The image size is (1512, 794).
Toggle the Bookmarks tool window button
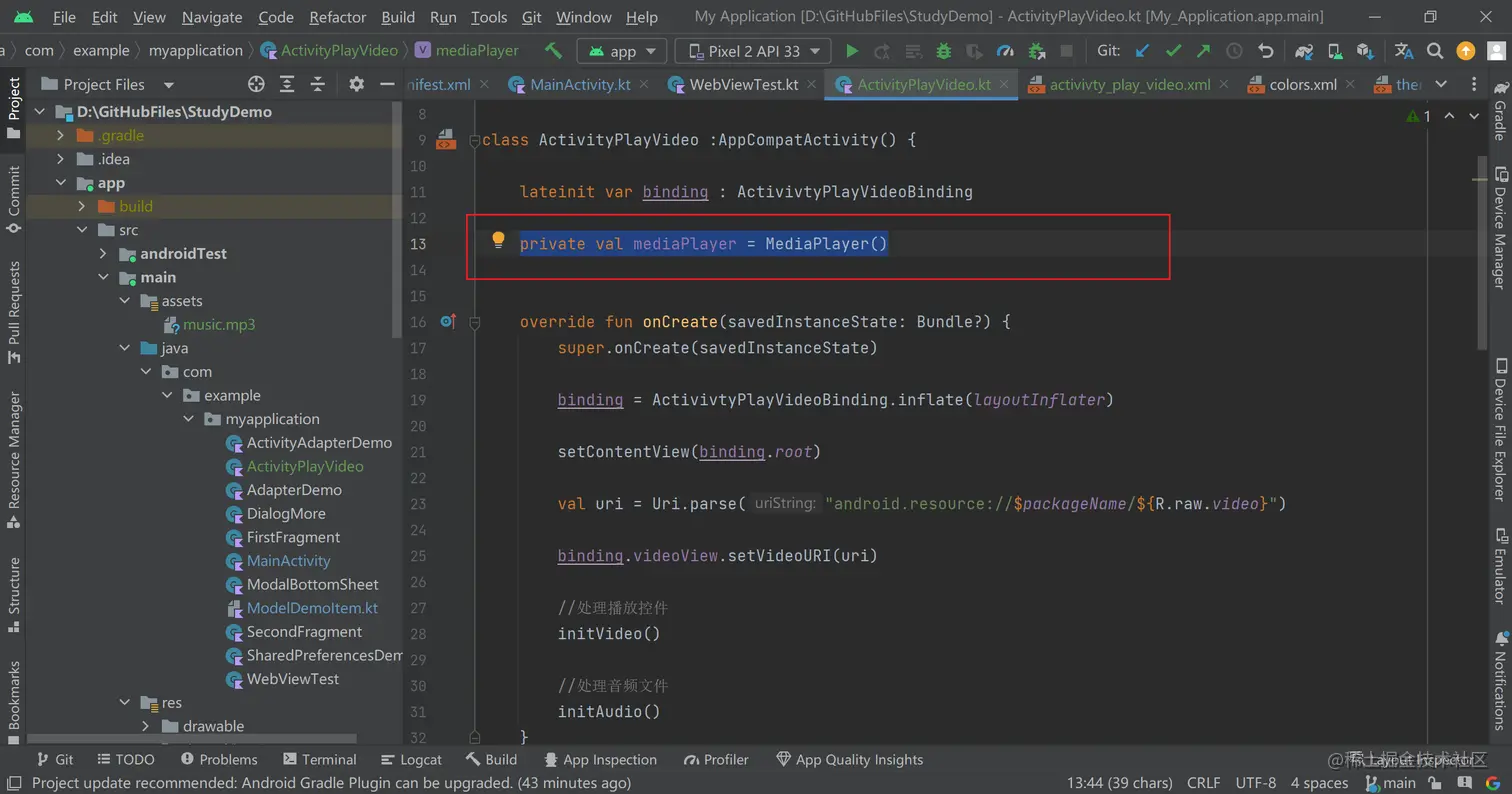13,701
